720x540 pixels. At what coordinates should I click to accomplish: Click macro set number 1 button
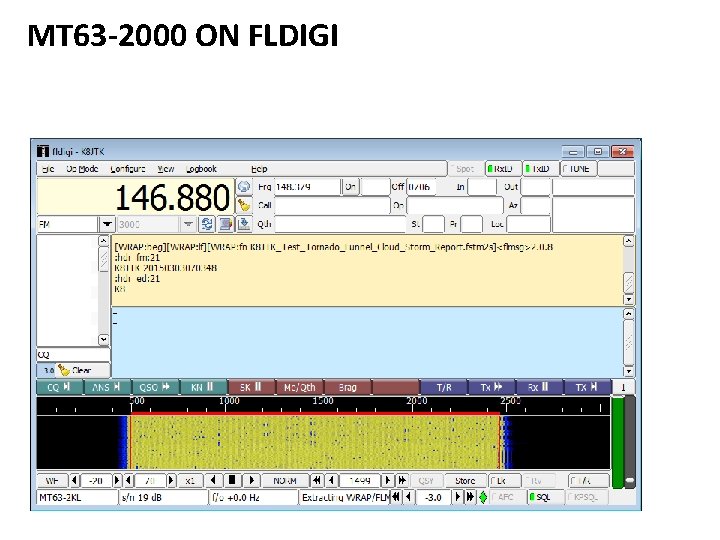pyautogui.click(x=623, y=387)
